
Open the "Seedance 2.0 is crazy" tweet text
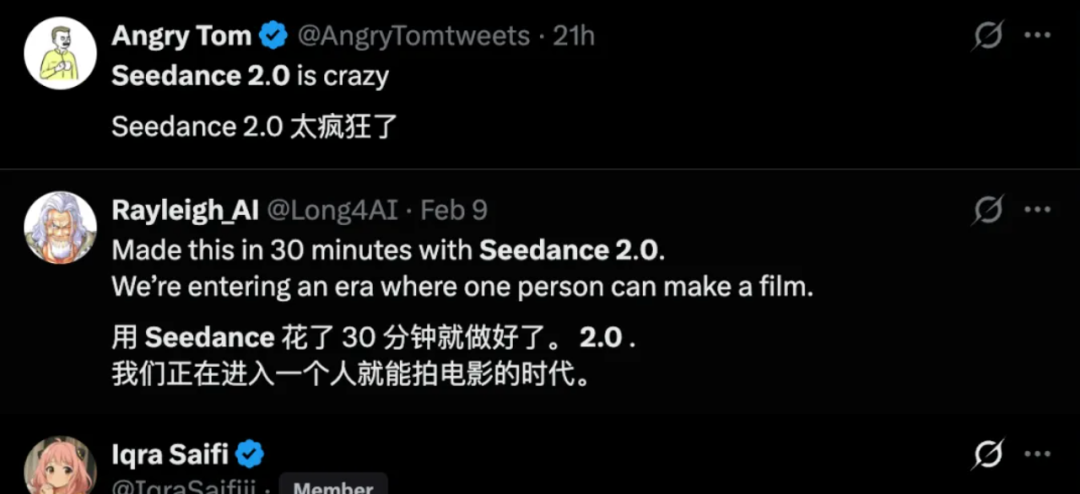pos(250,77)
